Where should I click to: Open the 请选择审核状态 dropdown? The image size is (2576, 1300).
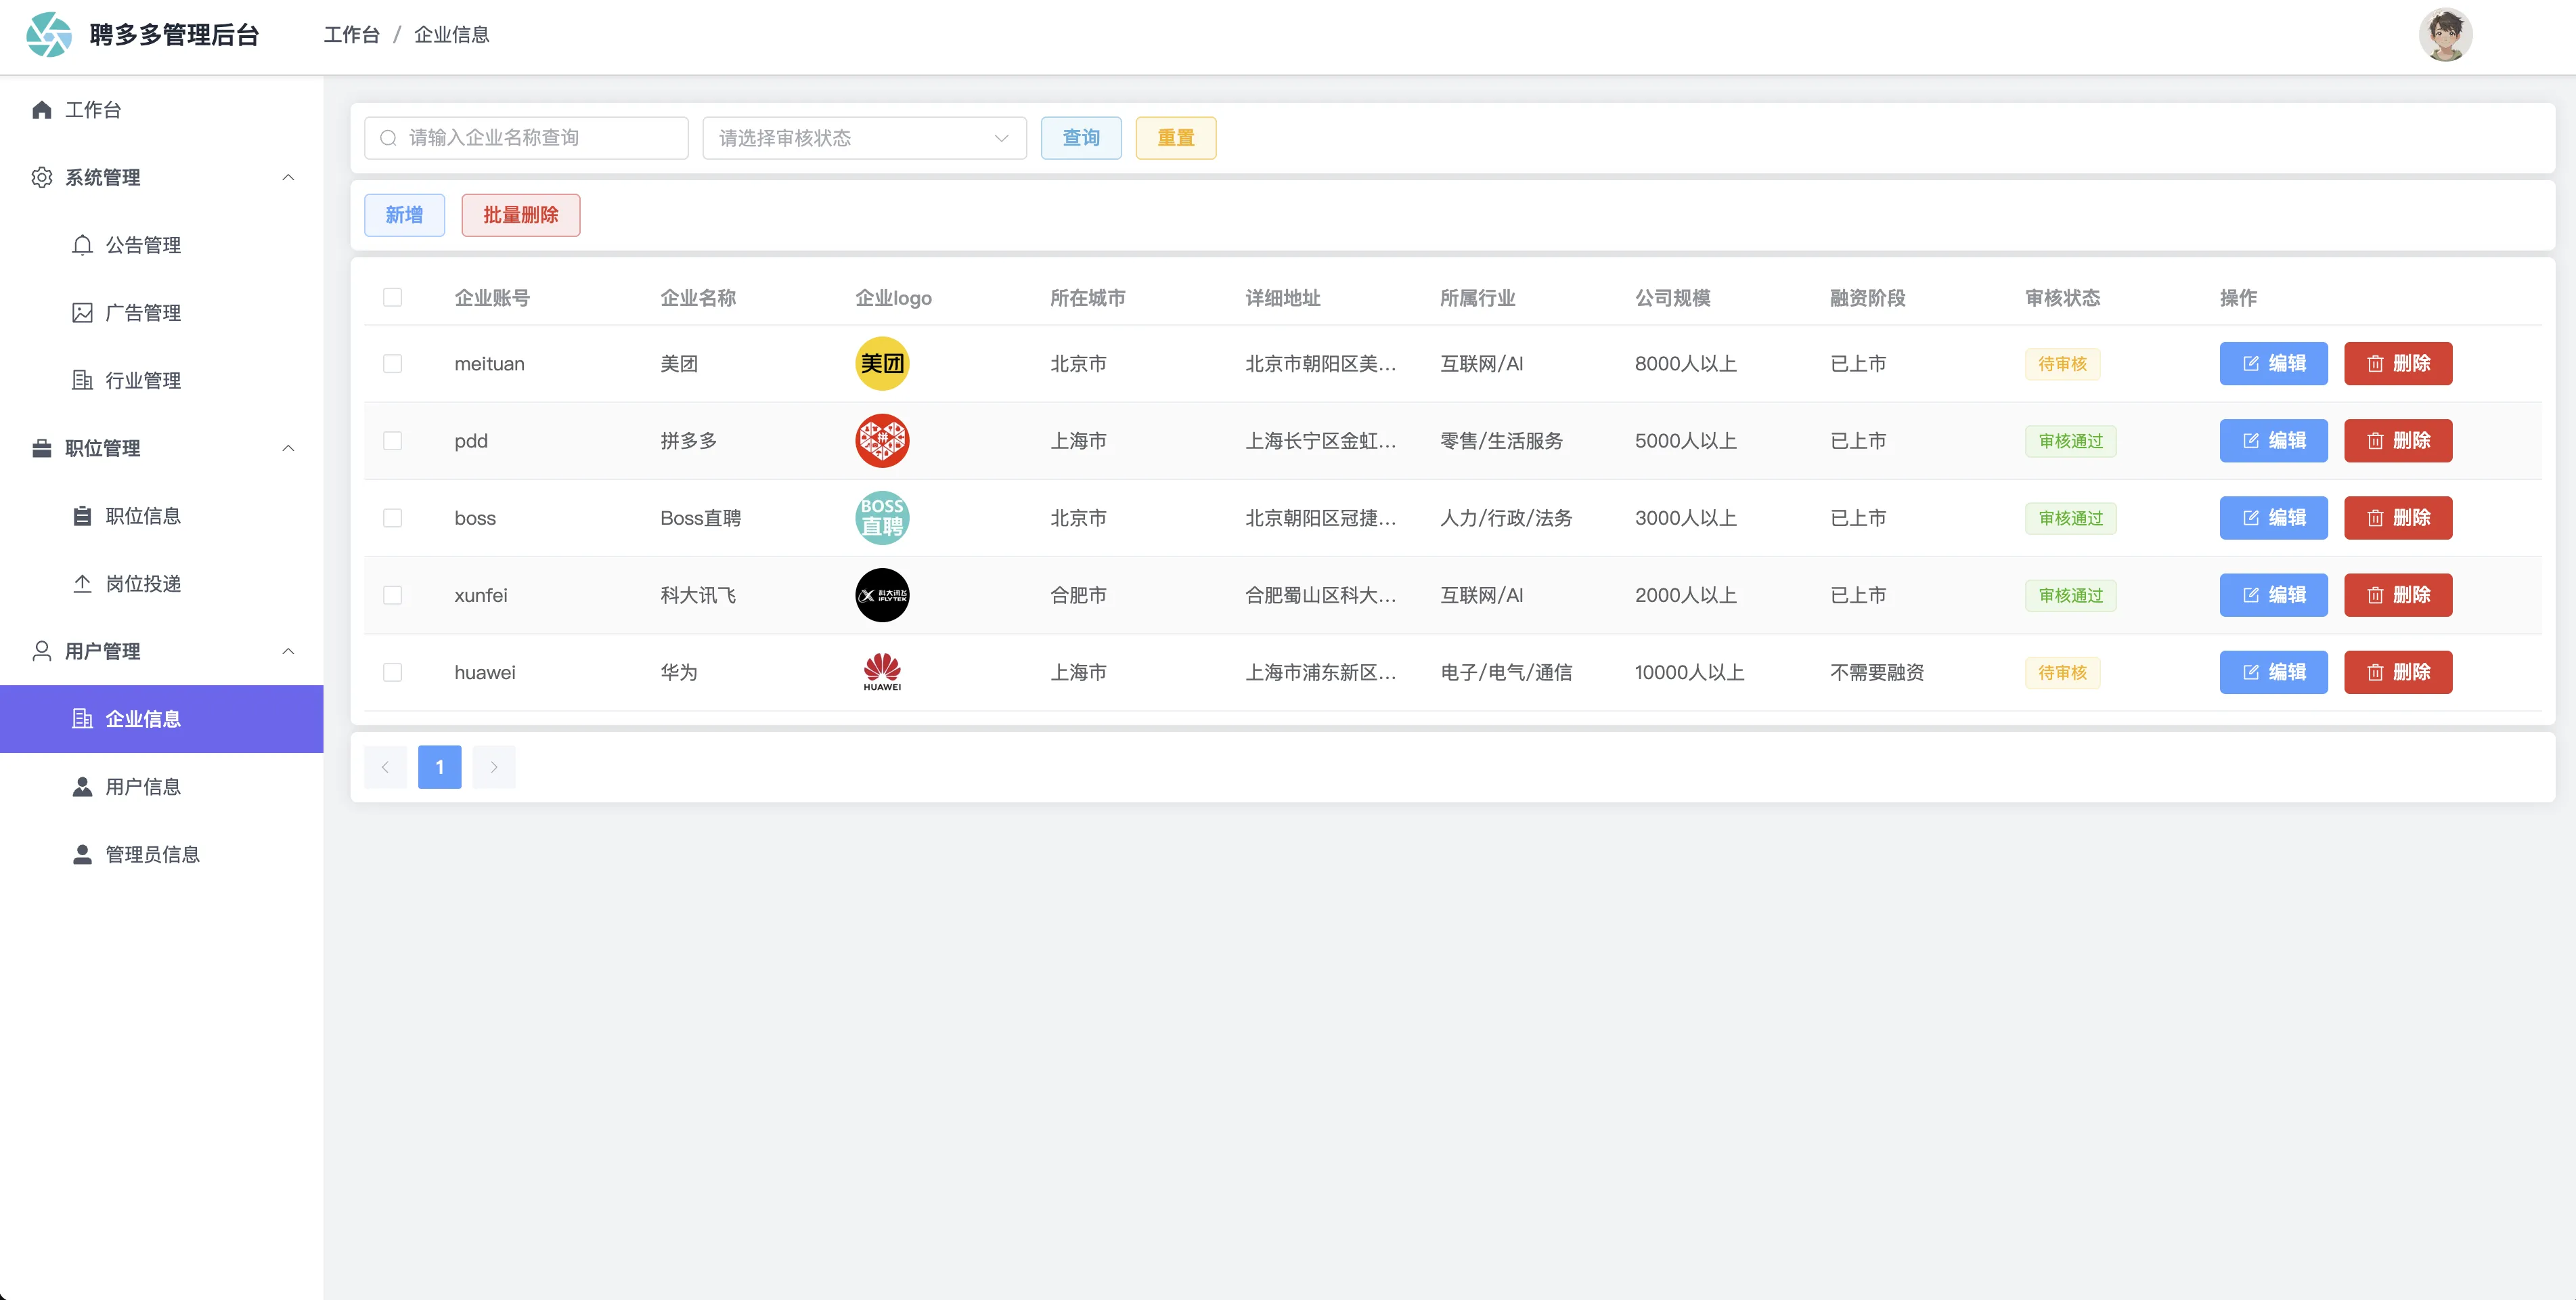tap(864, 138)
